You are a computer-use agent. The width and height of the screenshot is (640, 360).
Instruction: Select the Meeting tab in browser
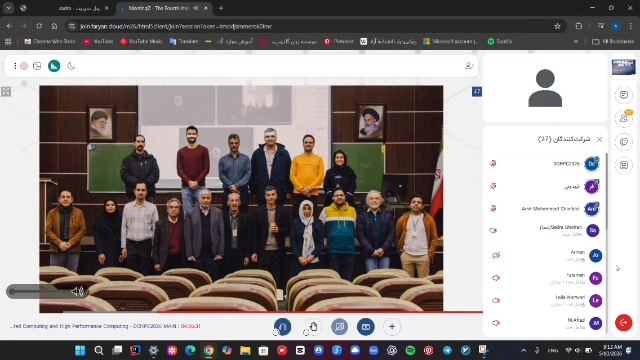click(163, 8)
